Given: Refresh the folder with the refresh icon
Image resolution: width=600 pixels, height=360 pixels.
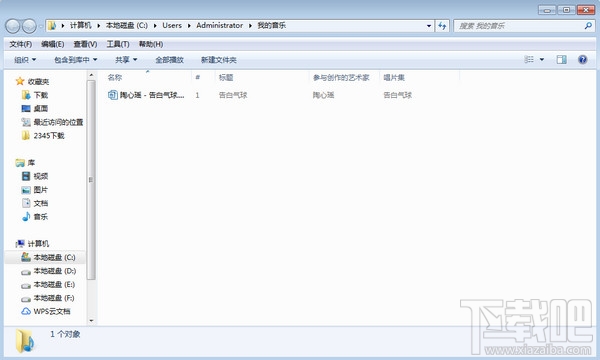Looking at the screenshot, I should [x=442, y=26].
